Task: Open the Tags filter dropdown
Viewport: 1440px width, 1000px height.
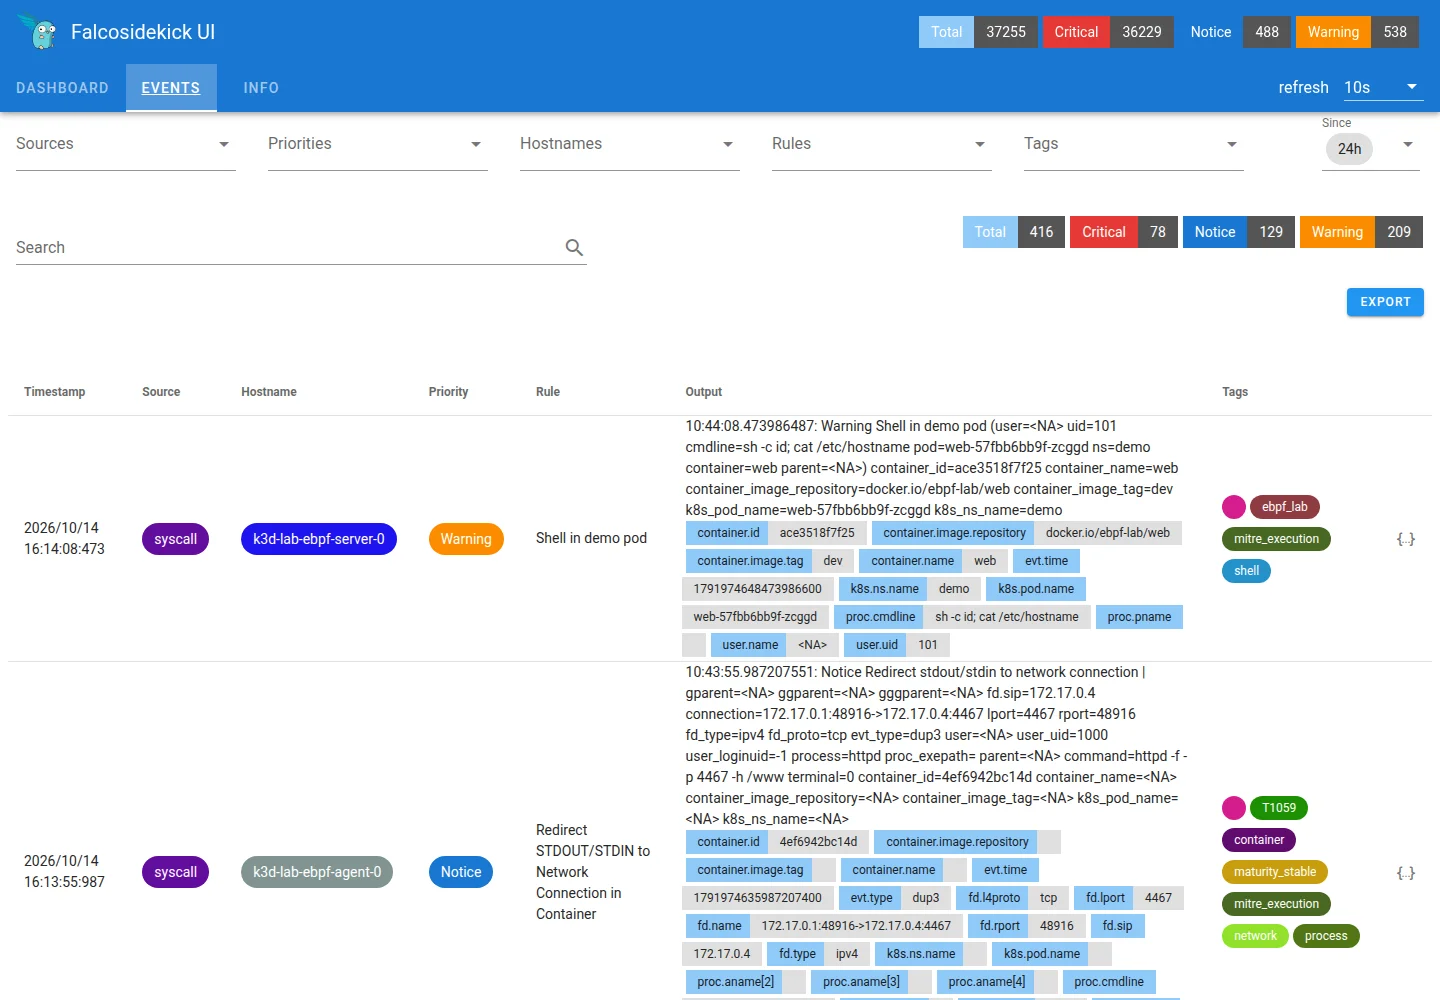Action: point(1134,144)
